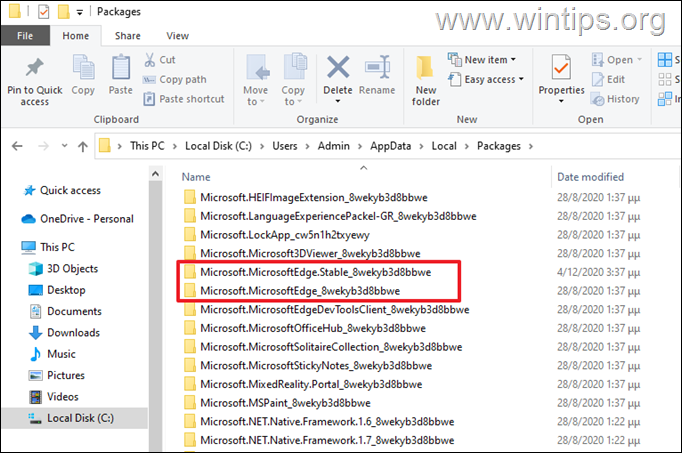
Task: Click Local Disk (C:) breadcrumb
Action: pyautogui.click(x=218, y=146)
